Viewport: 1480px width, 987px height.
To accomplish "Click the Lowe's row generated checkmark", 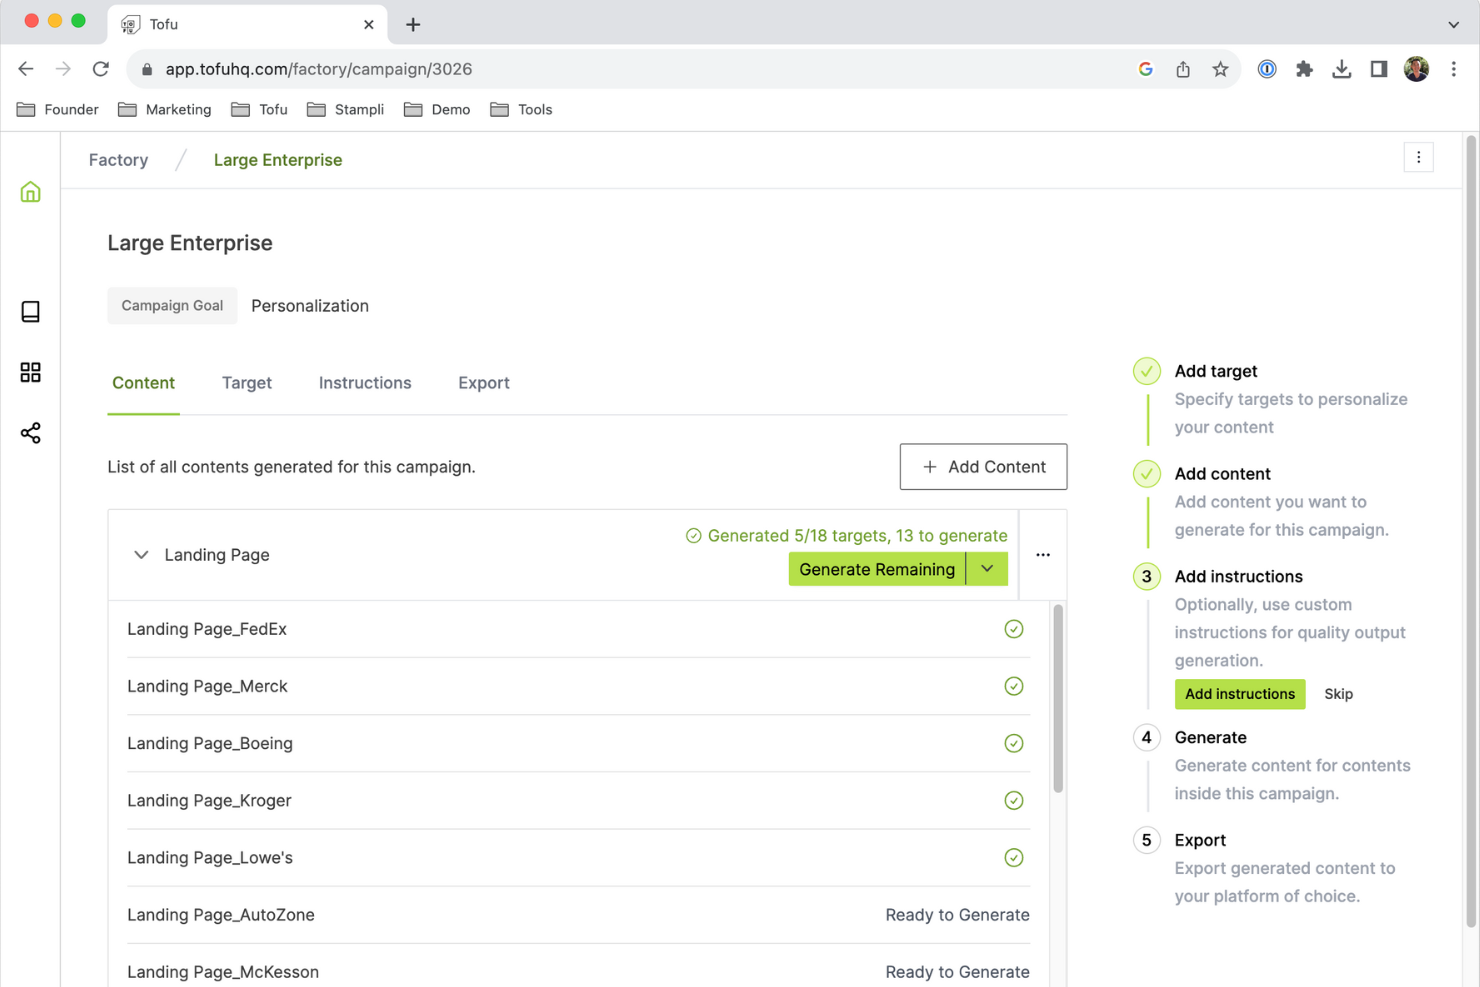I will pyautogui.click(x=1014, y=857).
